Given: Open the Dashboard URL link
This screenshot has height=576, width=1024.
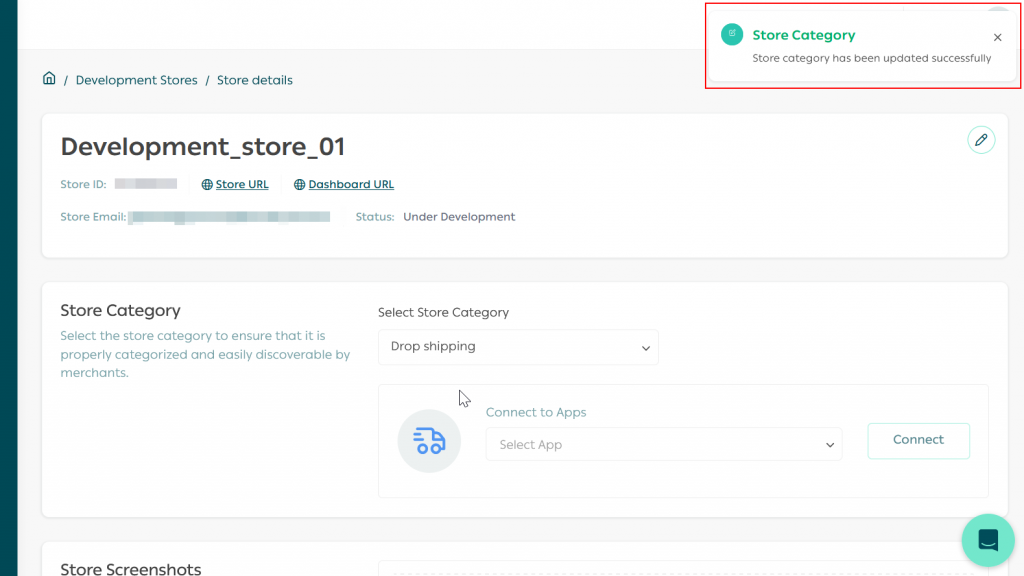Looking at the screenshot, I should 351,184.
